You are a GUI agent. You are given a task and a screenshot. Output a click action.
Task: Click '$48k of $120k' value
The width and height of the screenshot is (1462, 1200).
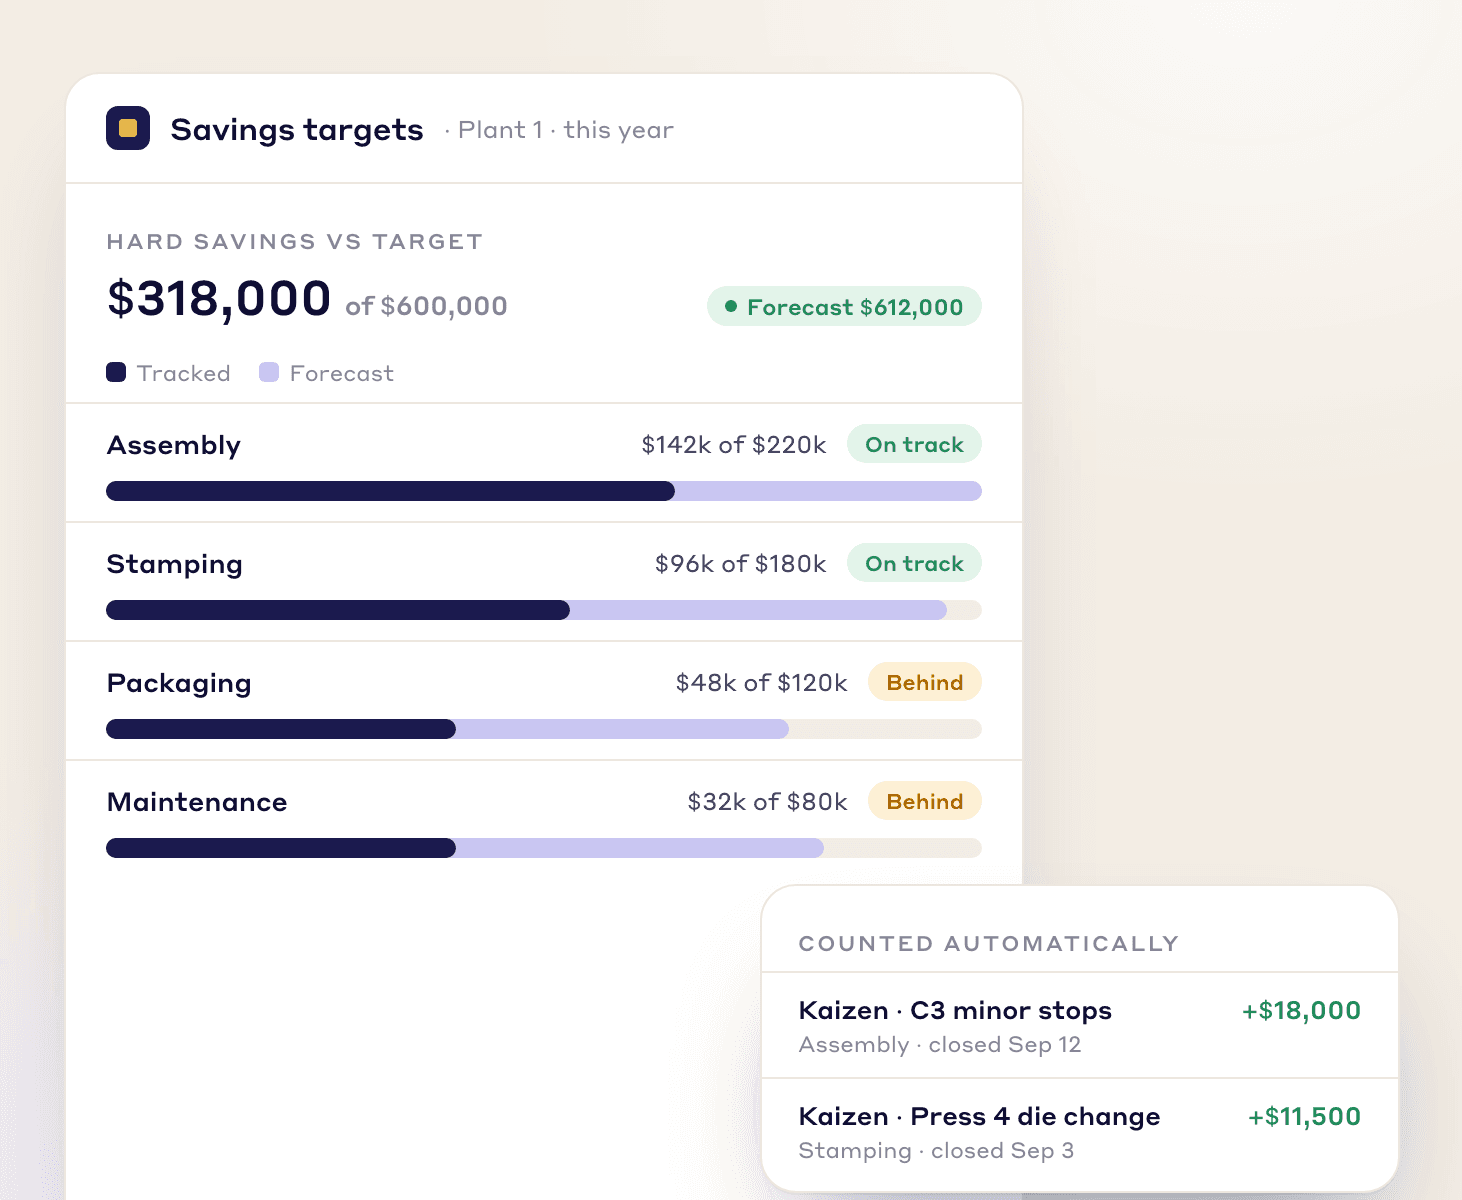762,683
